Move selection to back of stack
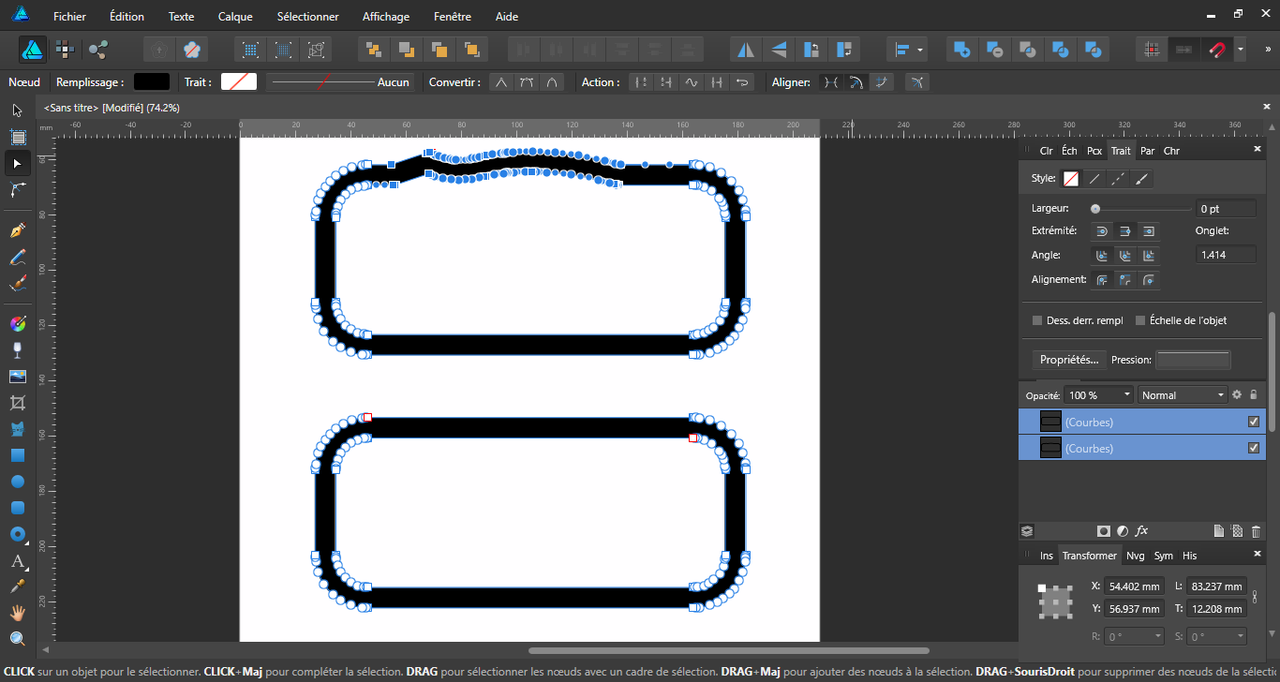 [x=373, y=49]
